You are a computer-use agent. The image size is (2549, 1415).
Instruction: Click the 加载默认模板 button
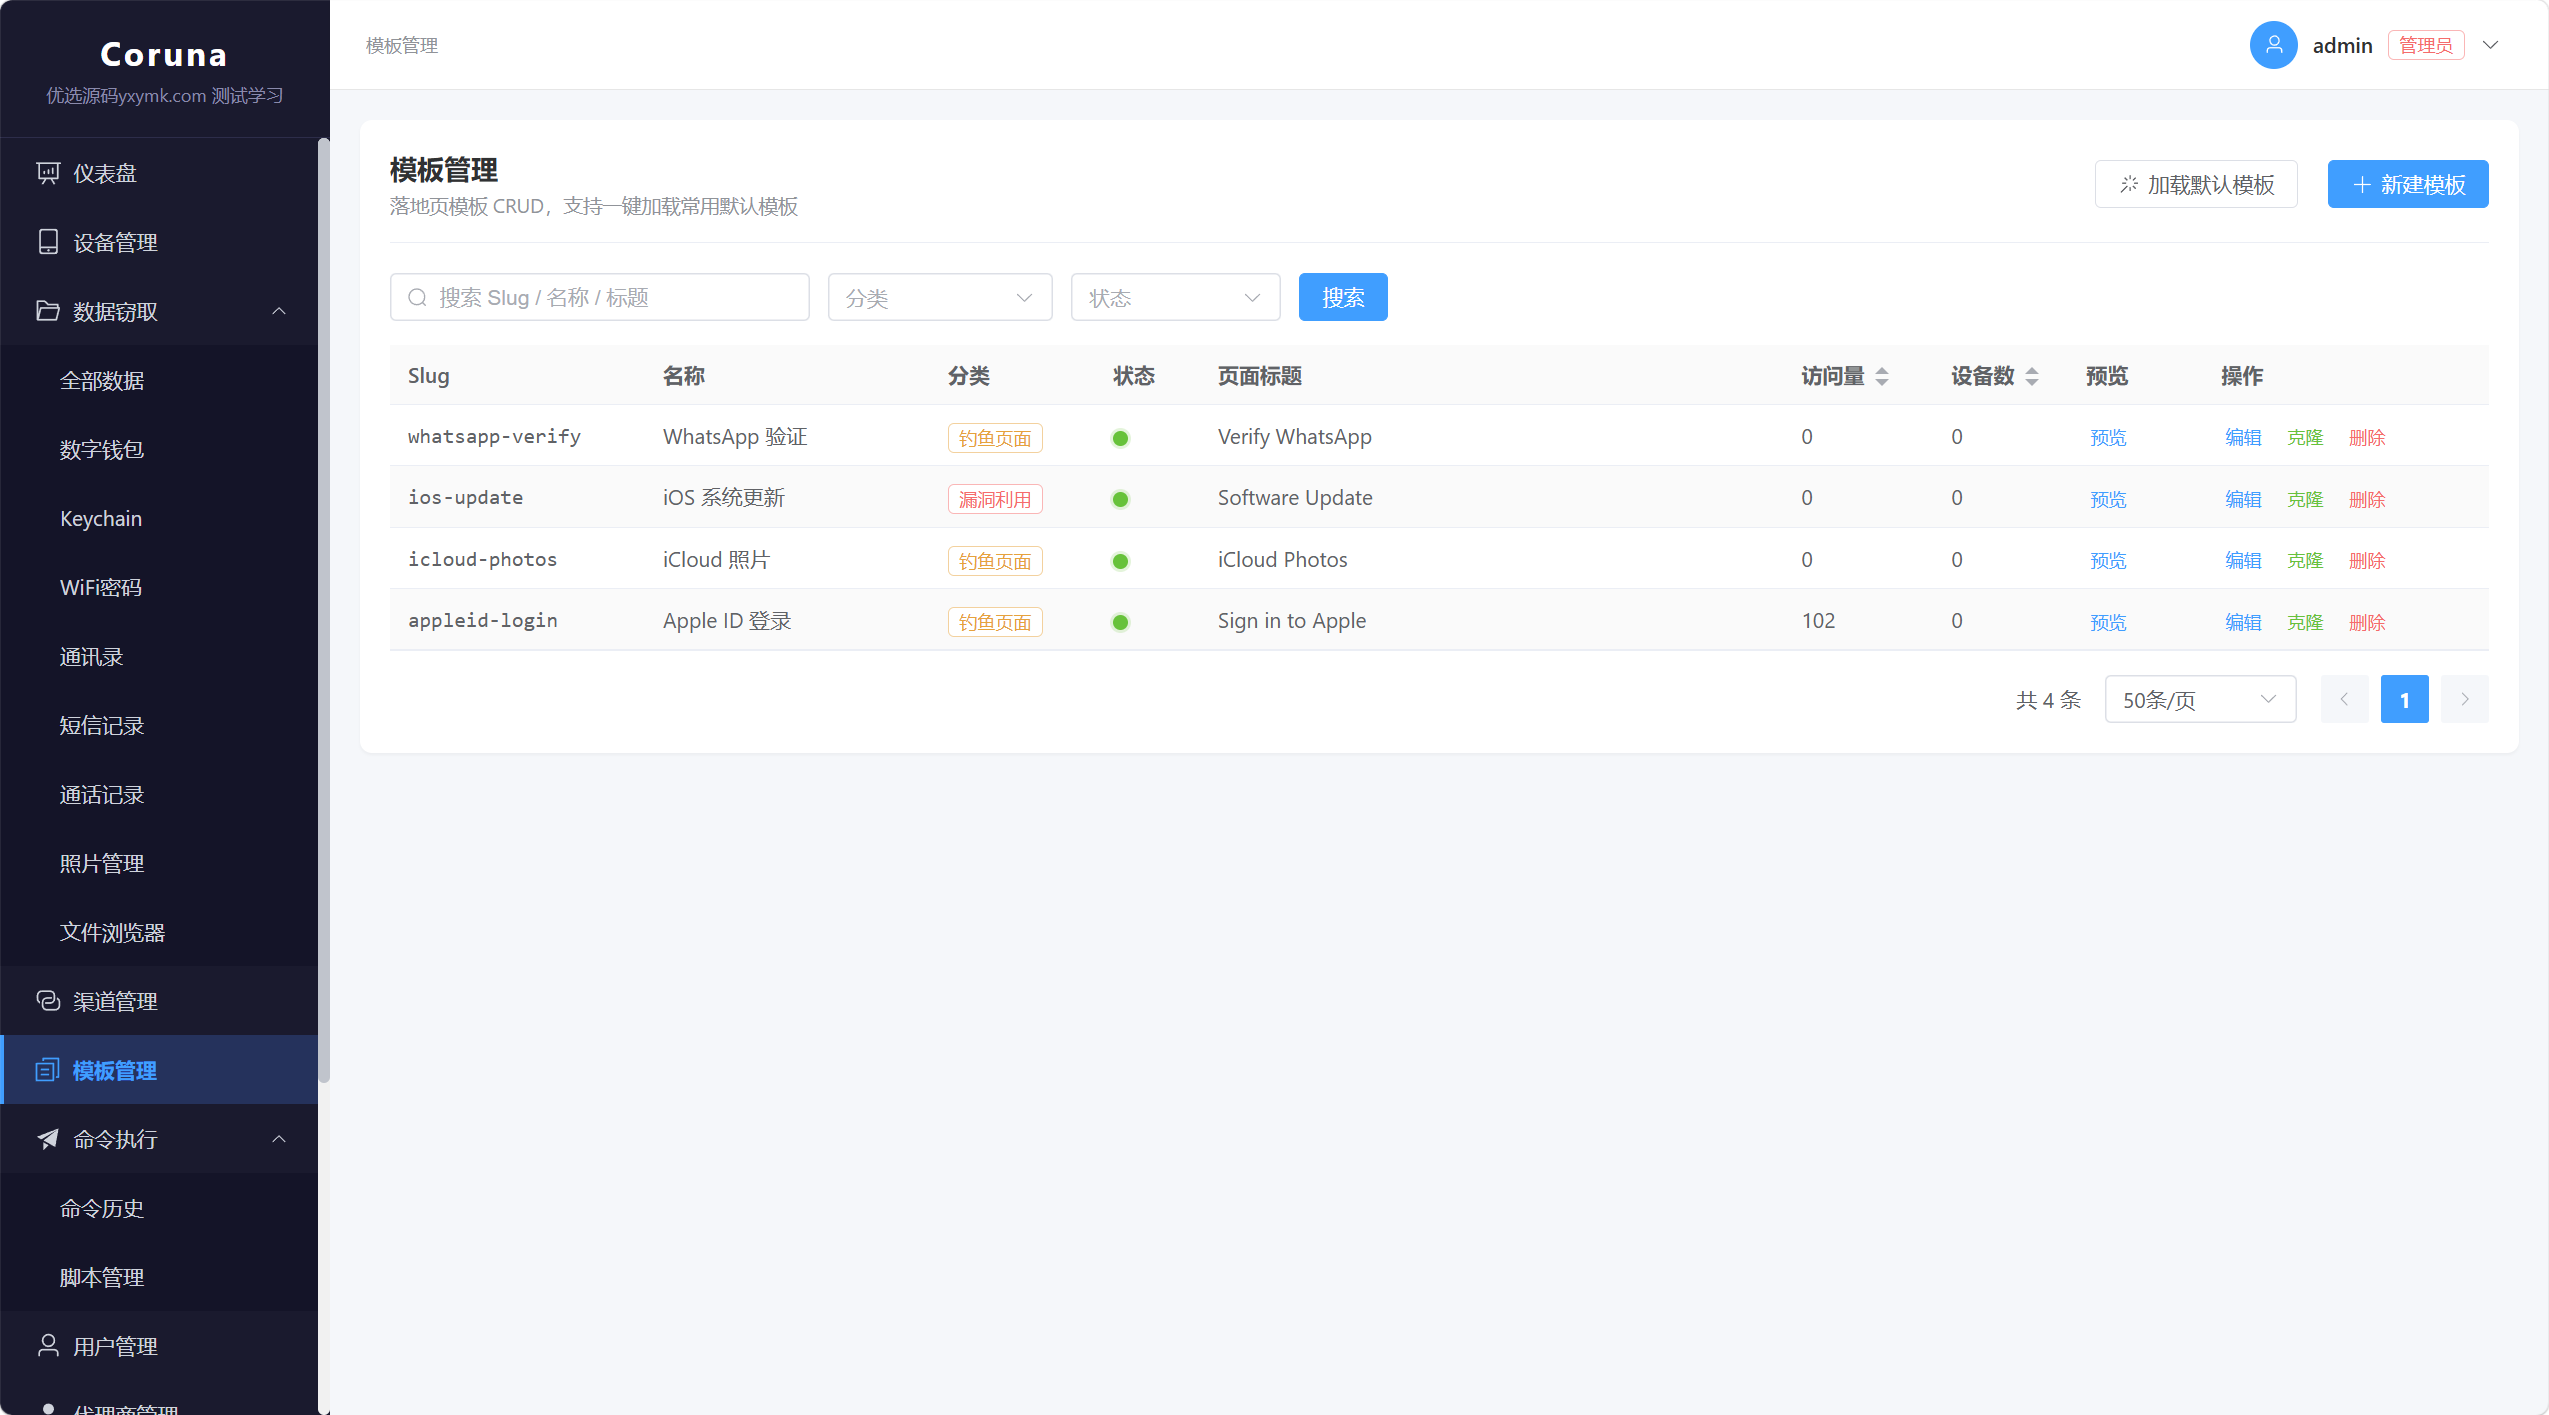point(2196,184)
